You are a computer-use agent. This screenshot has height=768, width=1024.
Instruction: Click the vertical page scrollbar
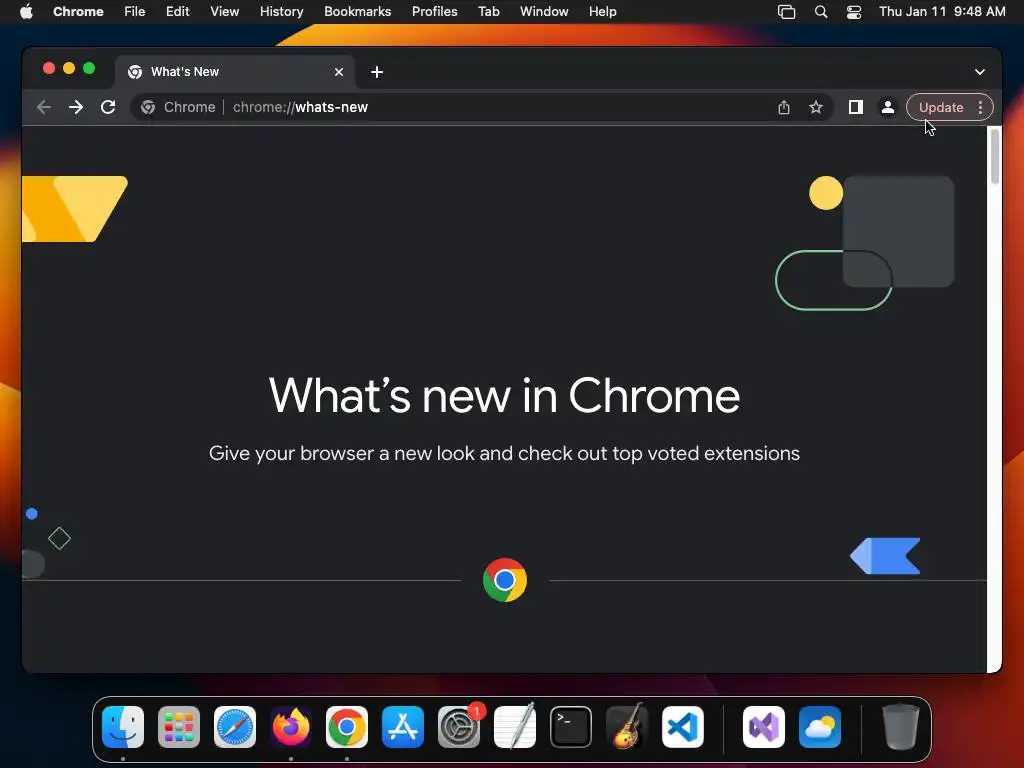pos(995,157)
